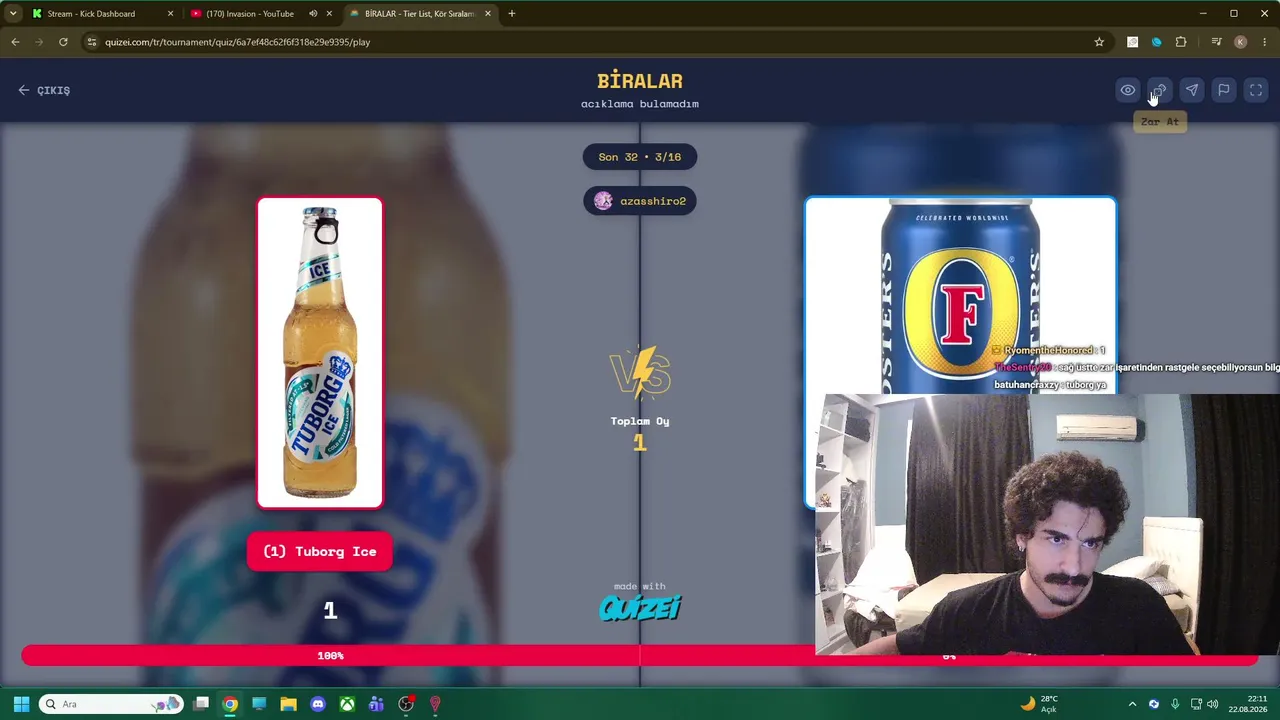Open OBS Studio from taskbar
The height and width of the screenshot is (720, 1280).
[x=406, y=704]
